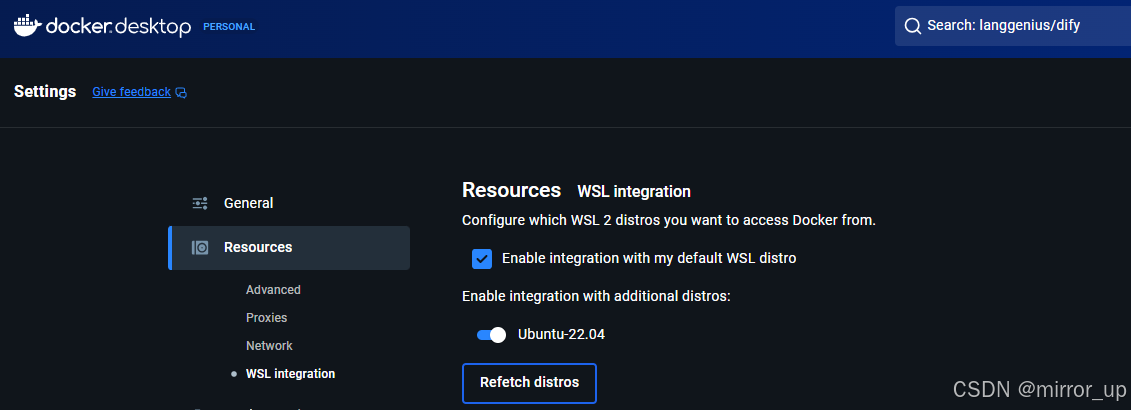Click 'Configure which WSL 2 distros' description

click(669, 220)
